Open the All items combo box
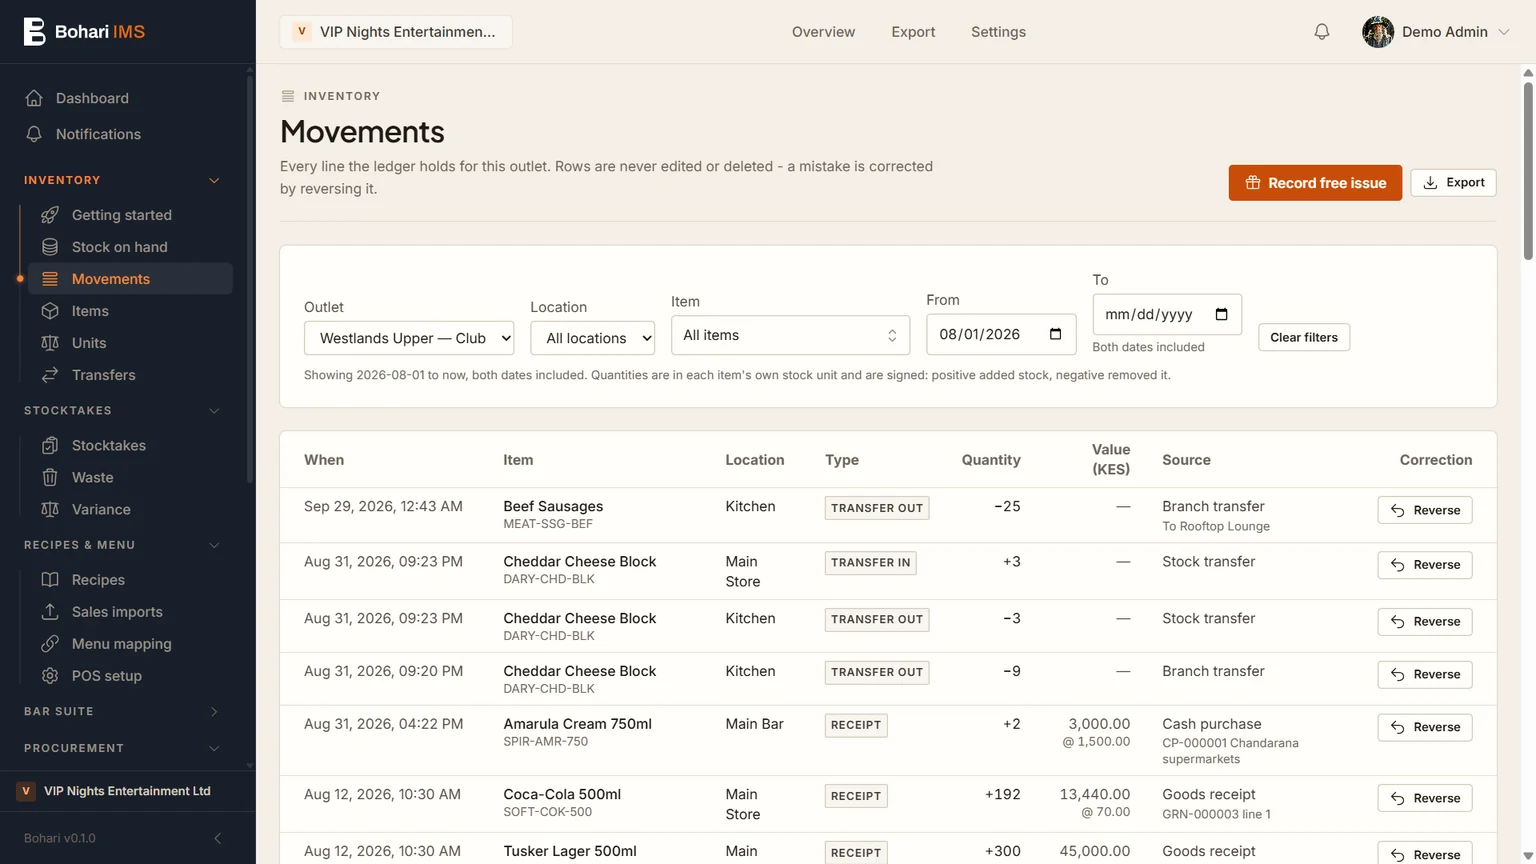This screenshot has width=1536, height=864. pyautogui.click(x=790, y=335)
